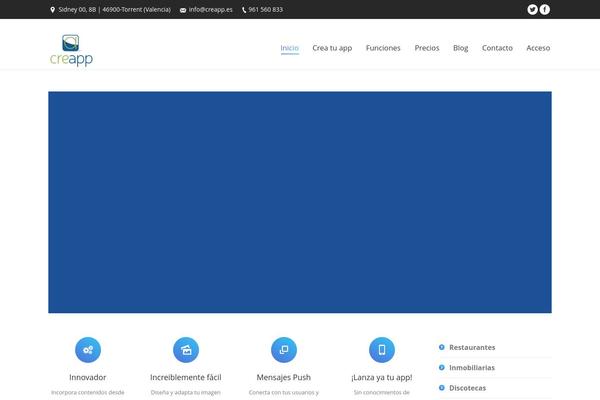600x400 pixels.
Task: Open the Restaurantes link
Action: pos(472,347)
